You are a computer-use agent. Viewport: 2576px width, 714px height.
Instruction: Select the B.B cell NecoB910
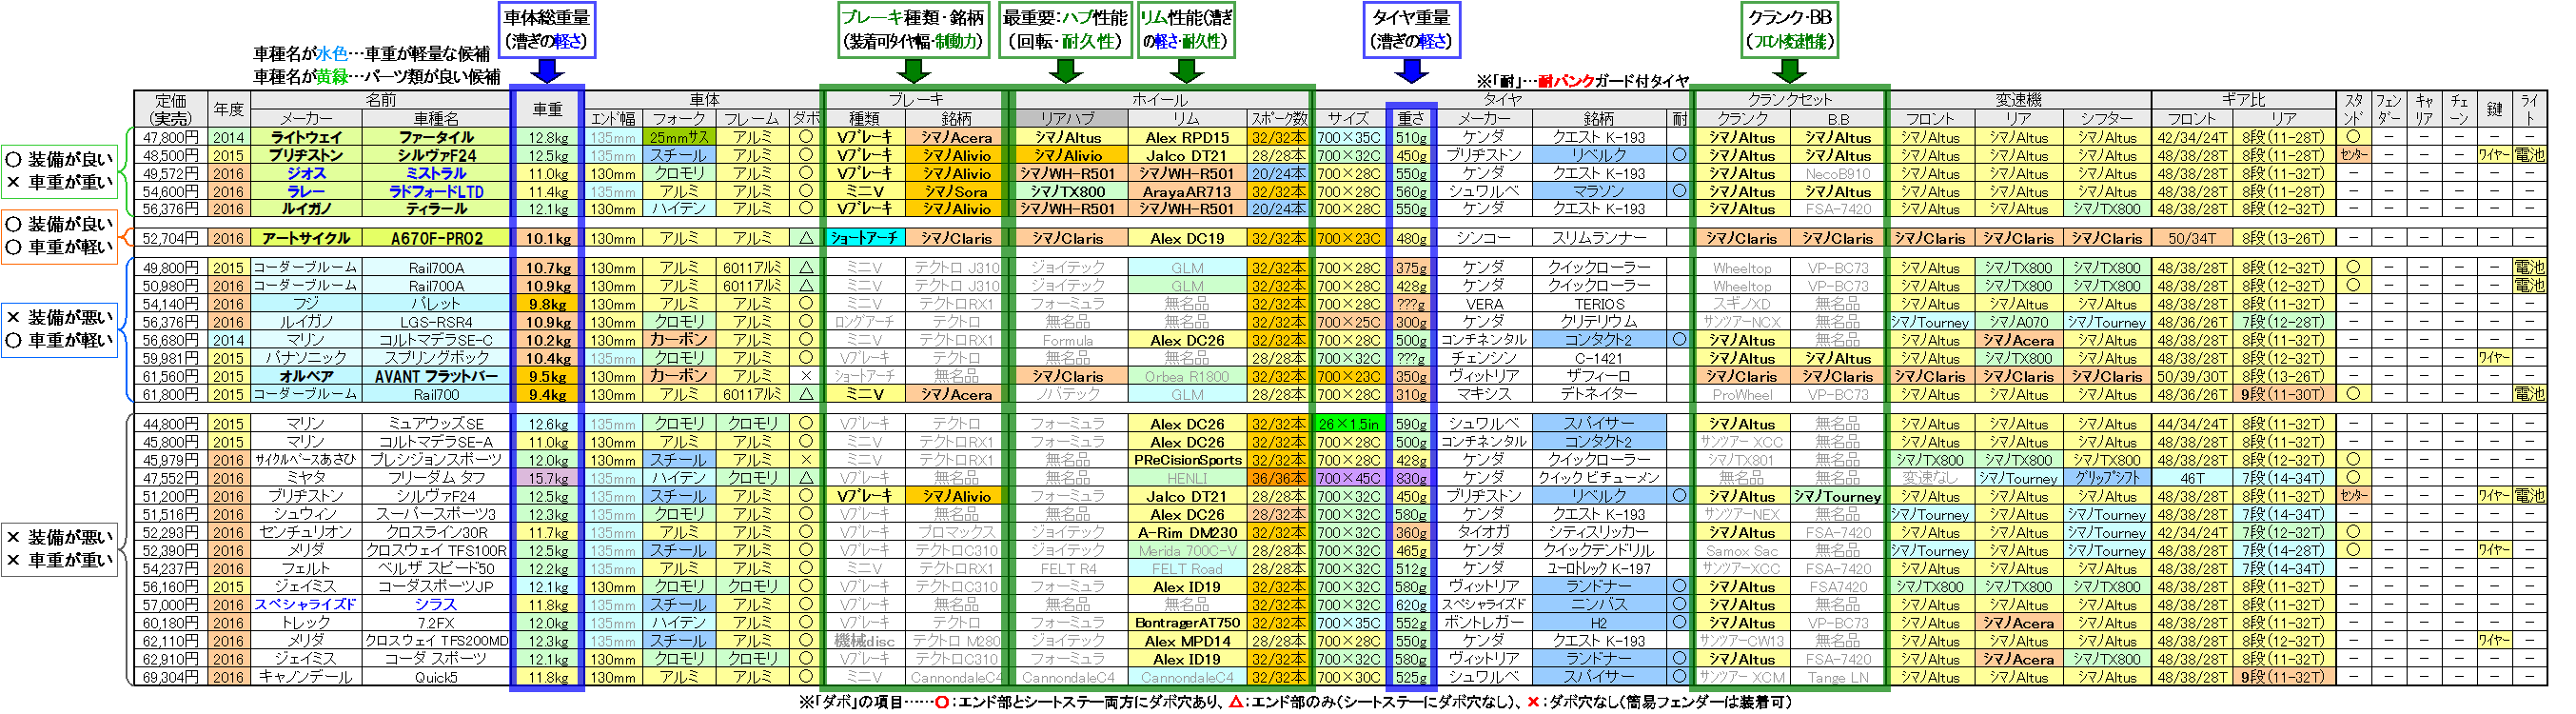point(1838,173)
